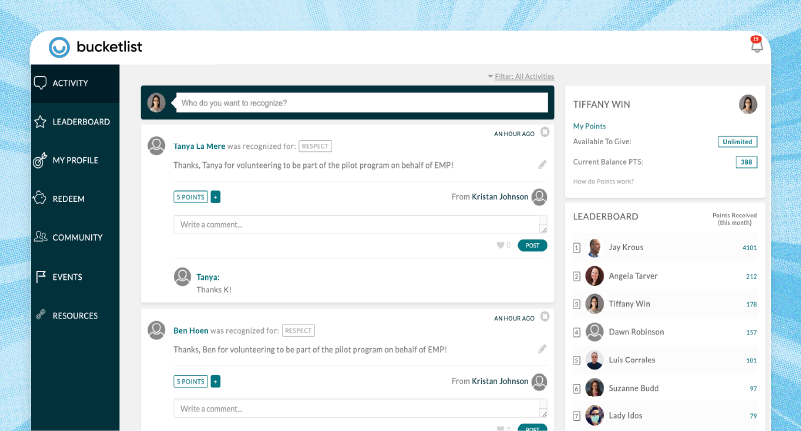The width and height of the screenshot is (801, 431).
Task: Open Tanya La Mere's profile link
Action: click(x=199, y=146)
